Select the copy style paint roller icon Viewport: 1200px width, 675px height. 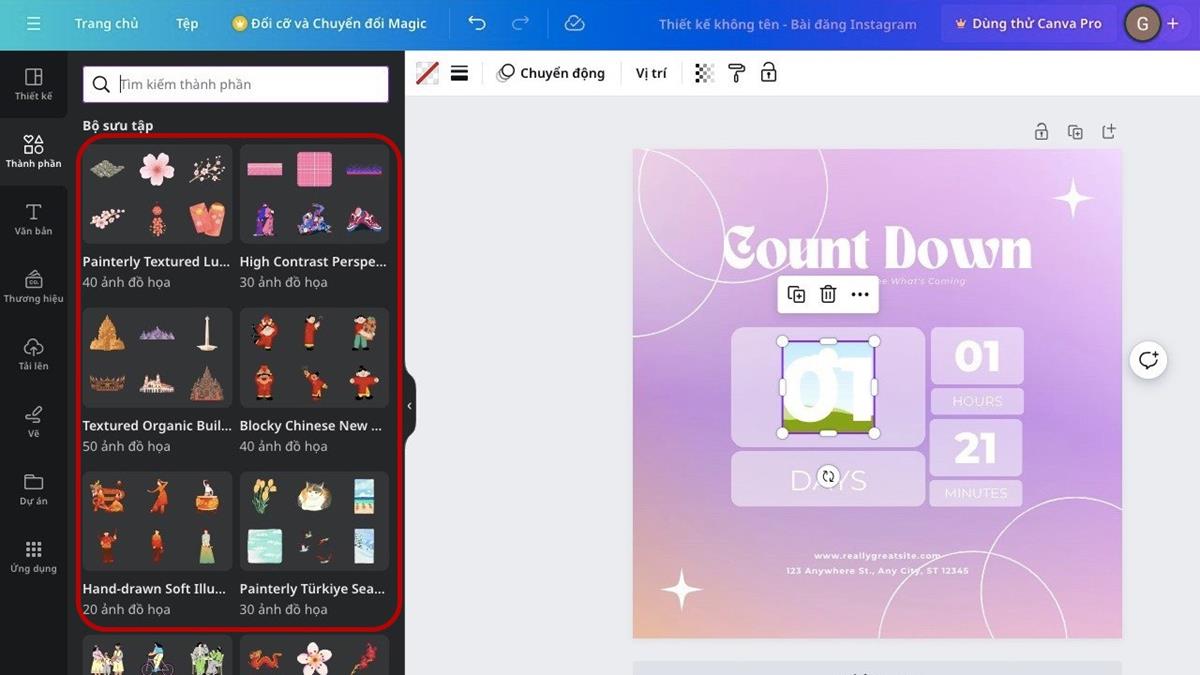[x=736, y=73]
